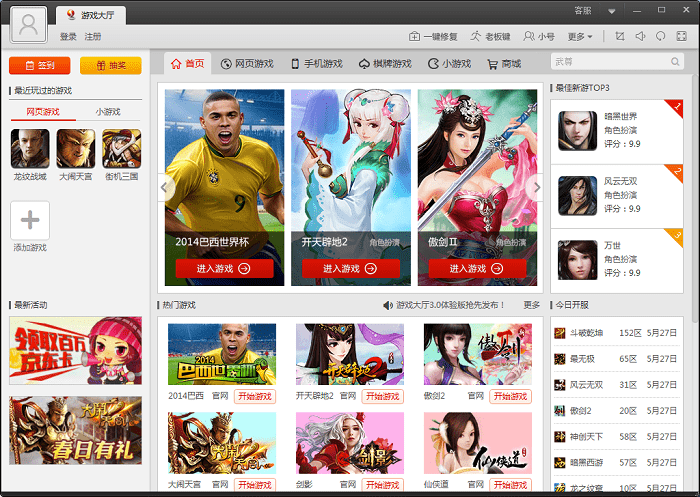
Task: Select 小游戏 under recently played games
Action: click(x=108, y=112)
